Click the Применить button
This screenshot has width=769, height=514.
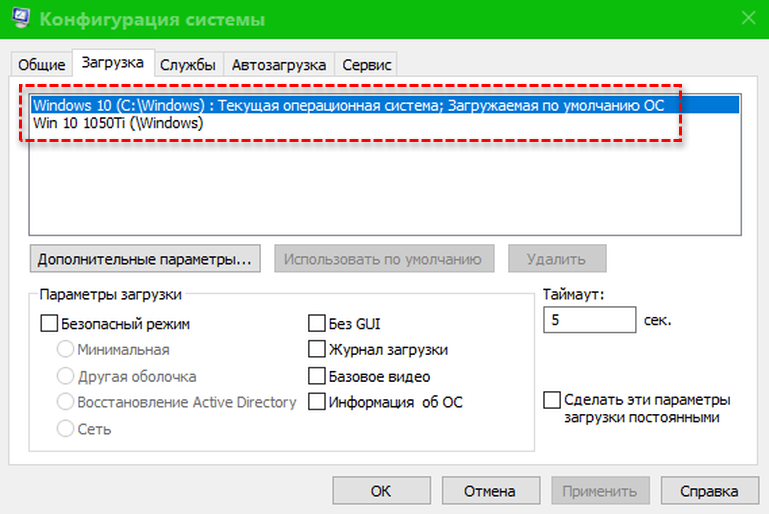(600, 490)
